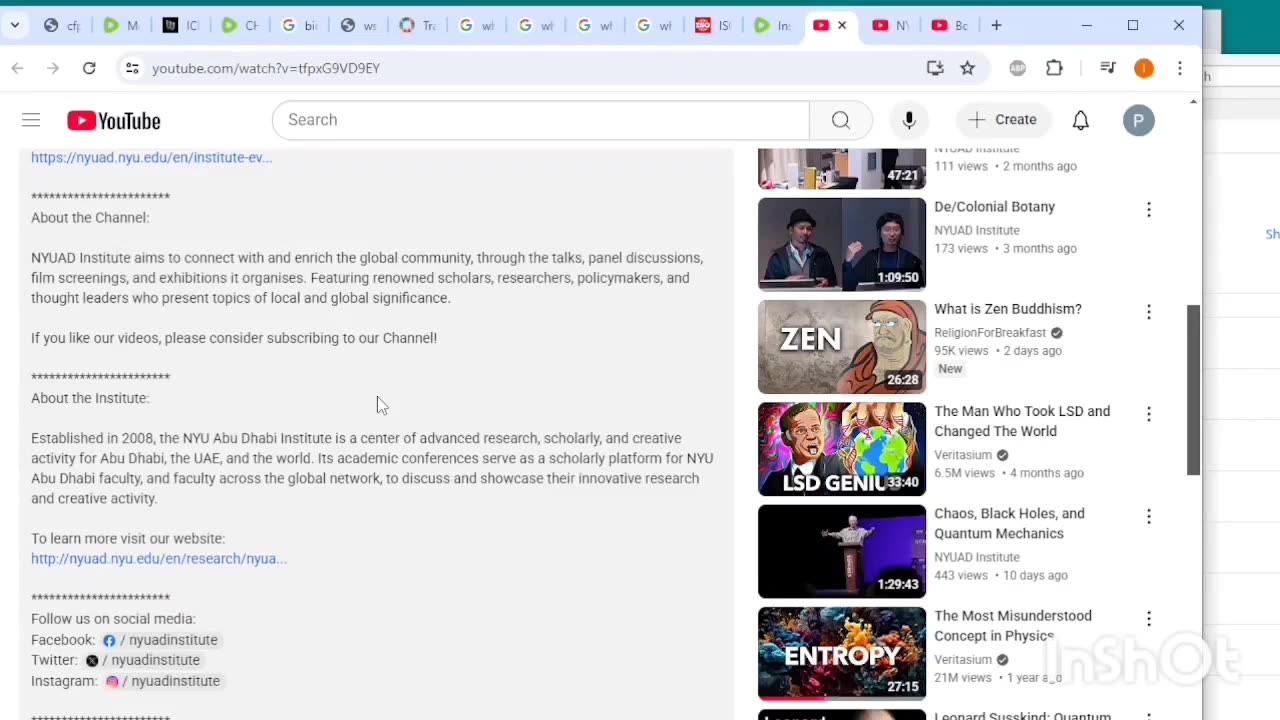Open Chaos, Black Holes, Quantum Mechanics title
The height and width of the screenshot is (720, 1280).
1009,523
